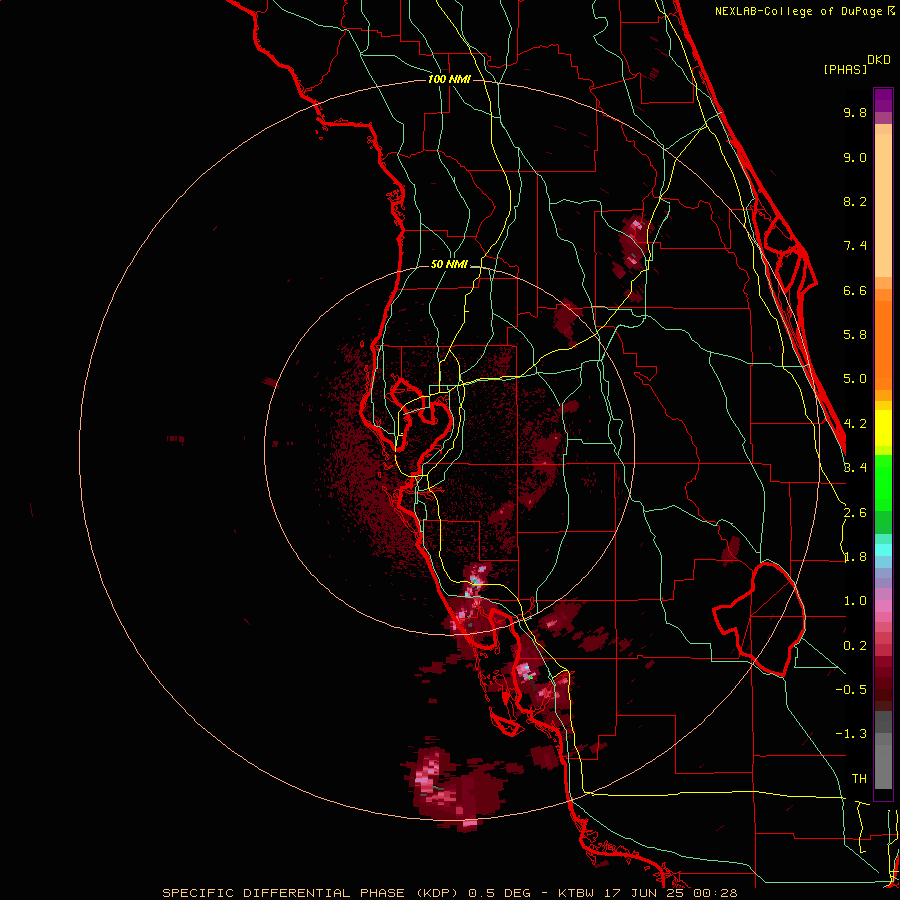This screenshot has width=900, height=900.
Task: Click the 100 NMI range ring label
Action: click(449, 79)
